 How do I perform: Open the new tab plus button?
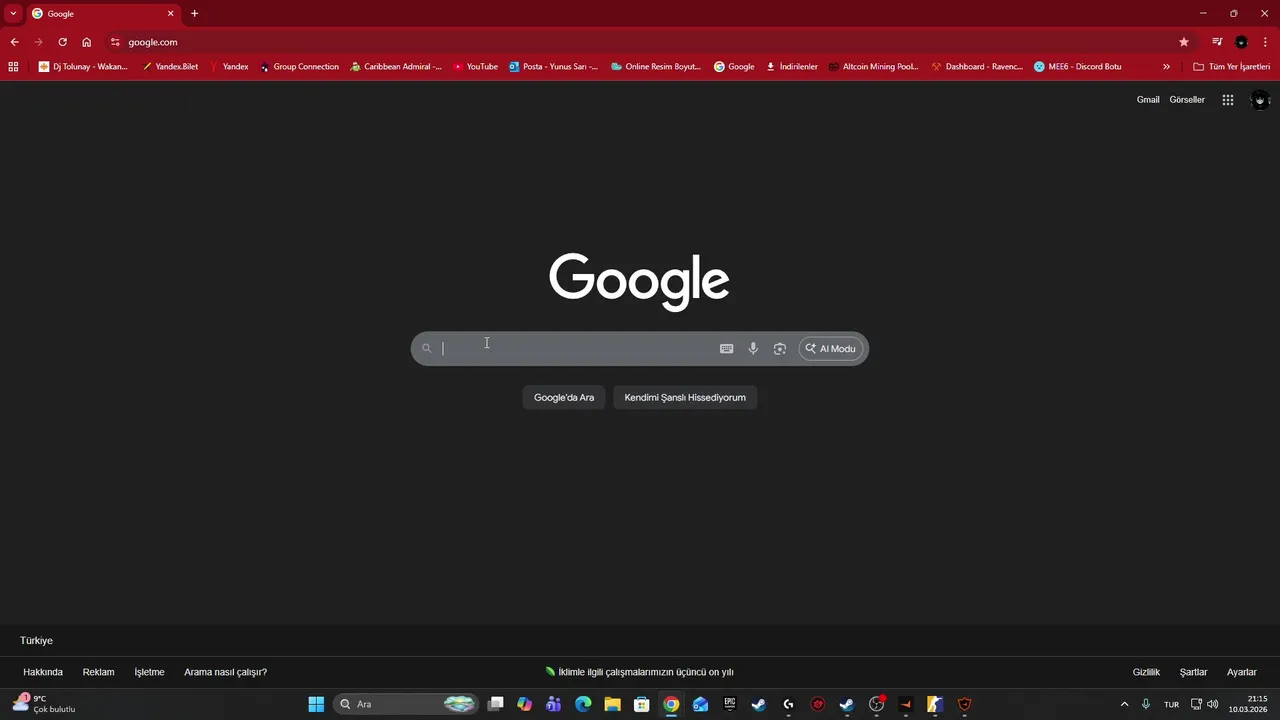point(194,14)
